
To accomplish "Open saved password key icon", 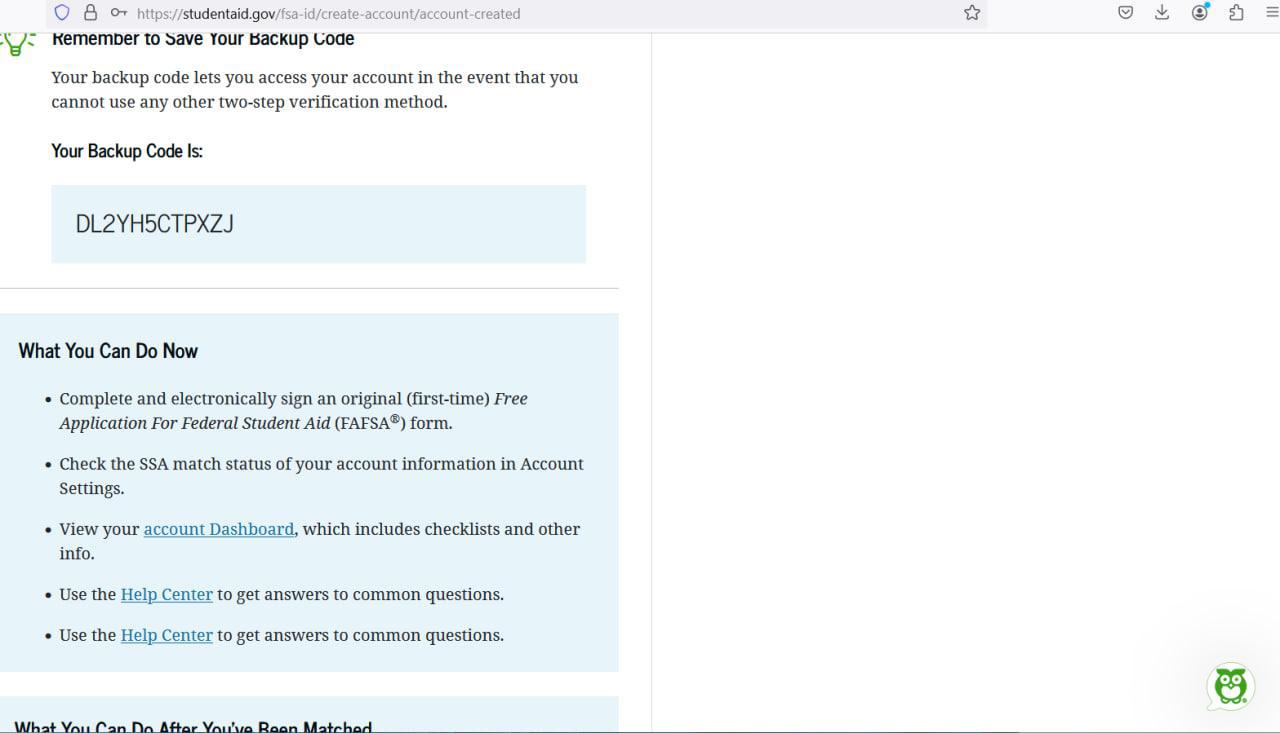I will 118,13.
